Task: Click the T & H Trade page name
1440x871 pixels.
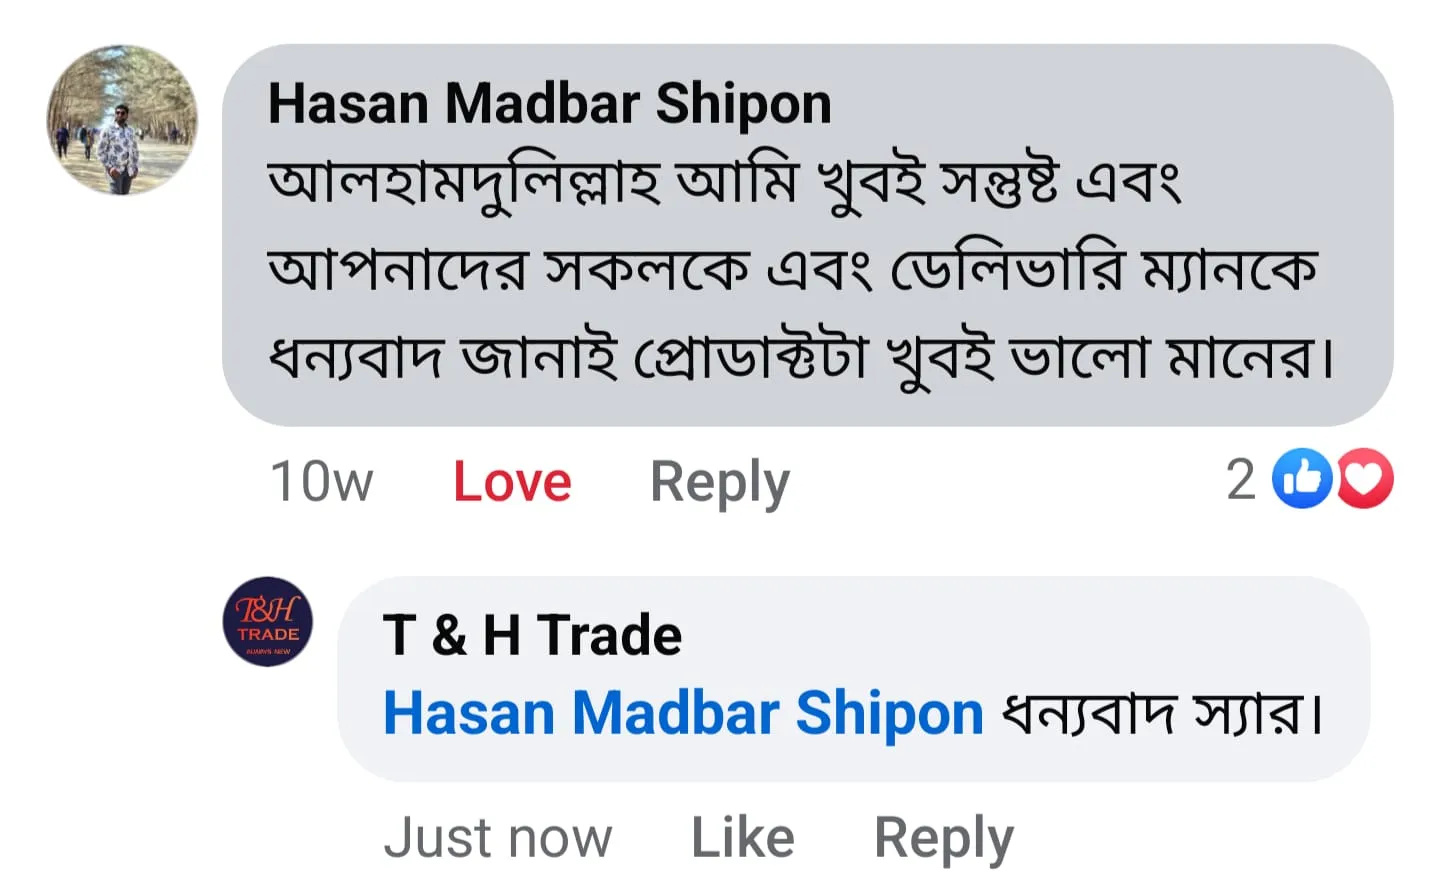Action: [x=532, y=635]
